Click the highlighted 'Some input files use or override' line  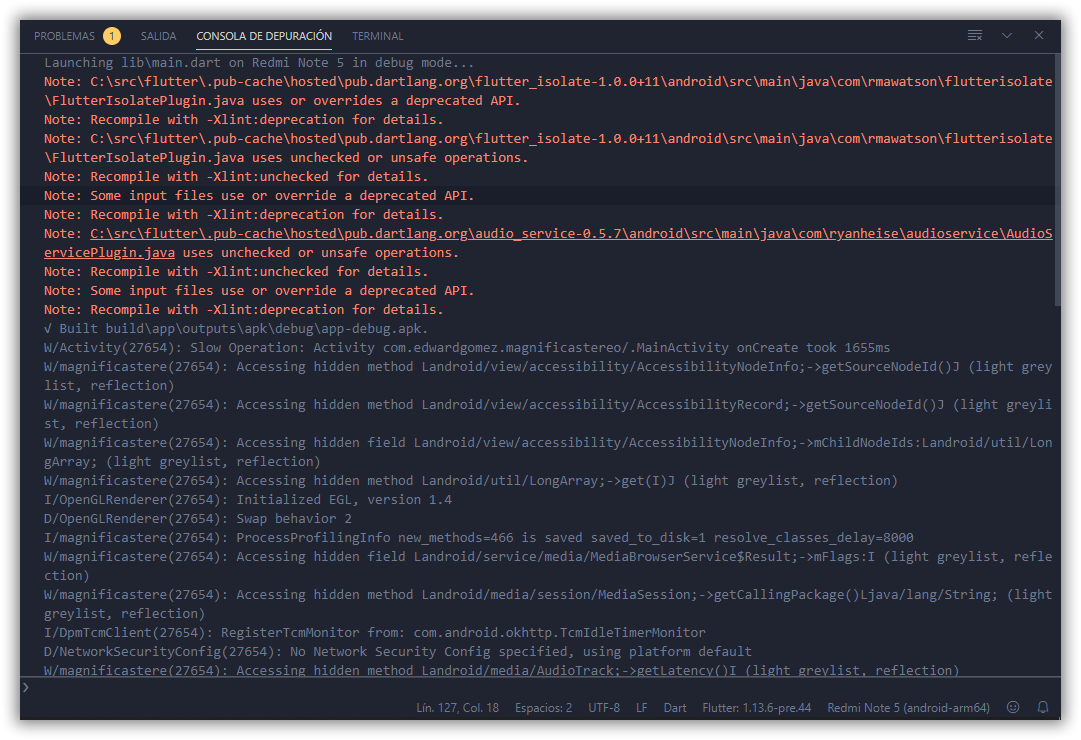point(259,196)
